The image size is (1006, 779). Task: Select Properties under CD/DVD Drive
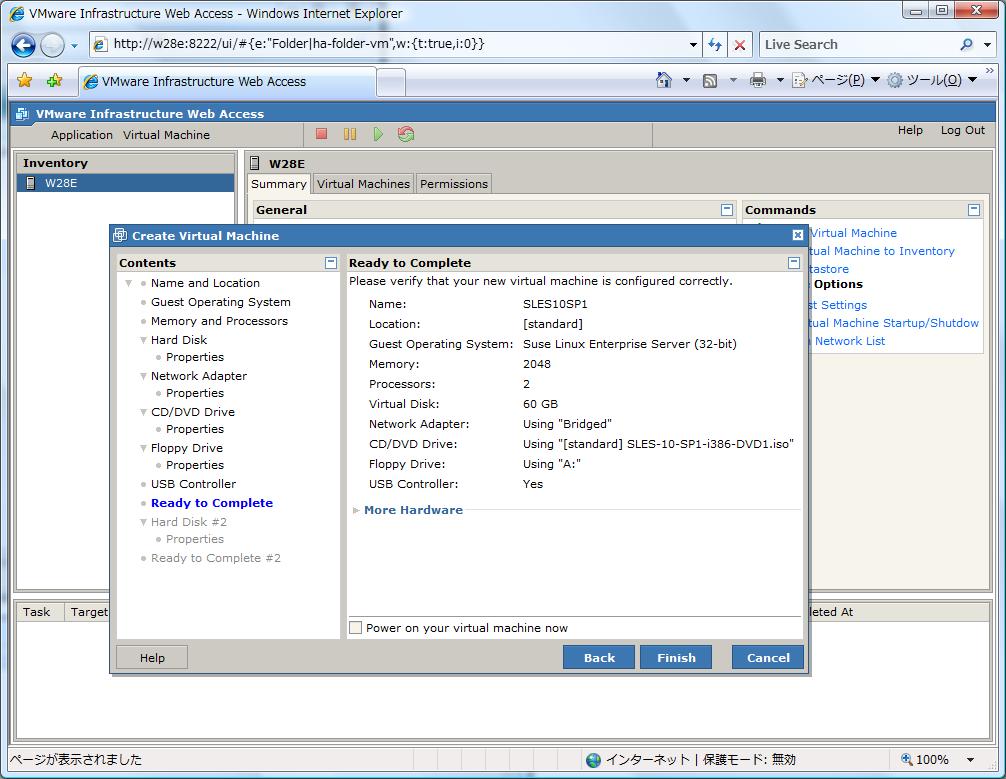(195, 429)
